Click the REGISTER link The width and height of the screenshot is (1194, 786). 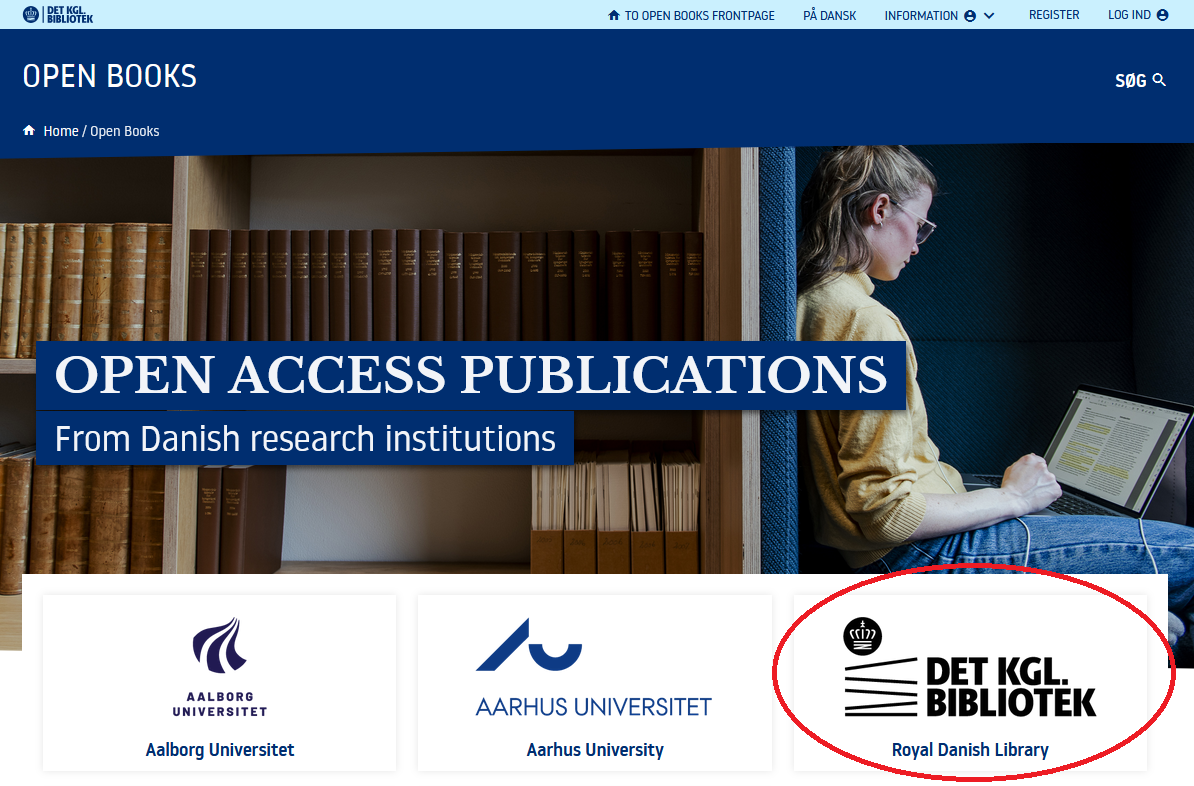pos(1054,14)
